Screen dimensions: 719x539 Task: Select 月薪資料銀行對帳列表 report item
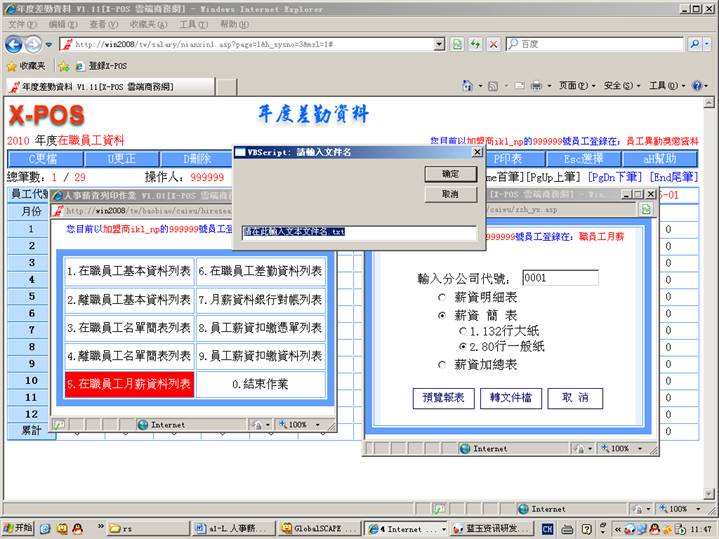pyautogui.click(x=260, y=299)
